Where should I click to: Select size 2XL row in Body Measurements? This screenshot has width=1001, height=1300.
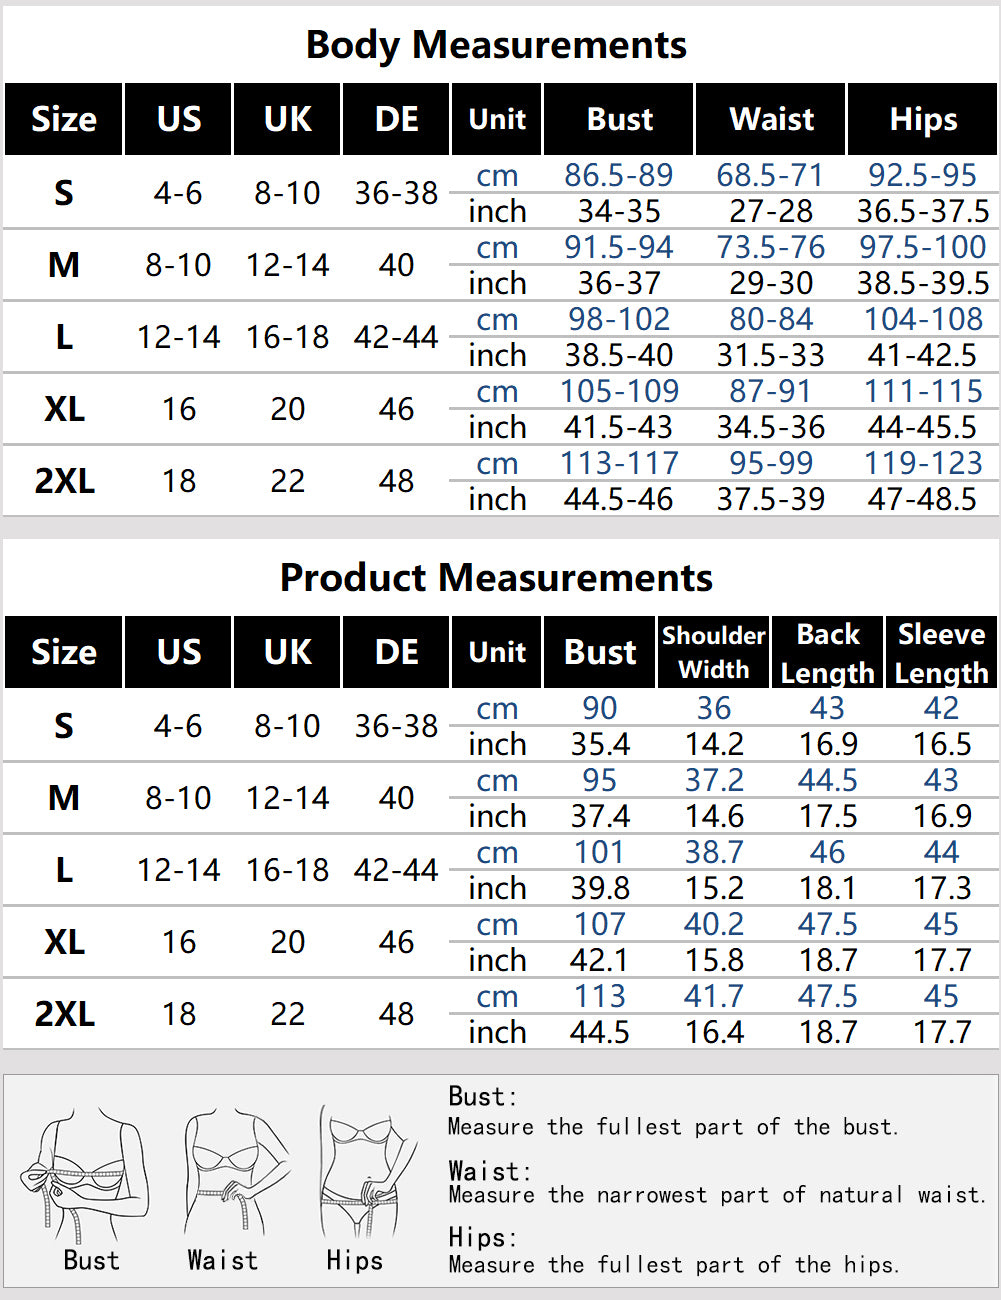pyautogui.click(x=64, y=481)
